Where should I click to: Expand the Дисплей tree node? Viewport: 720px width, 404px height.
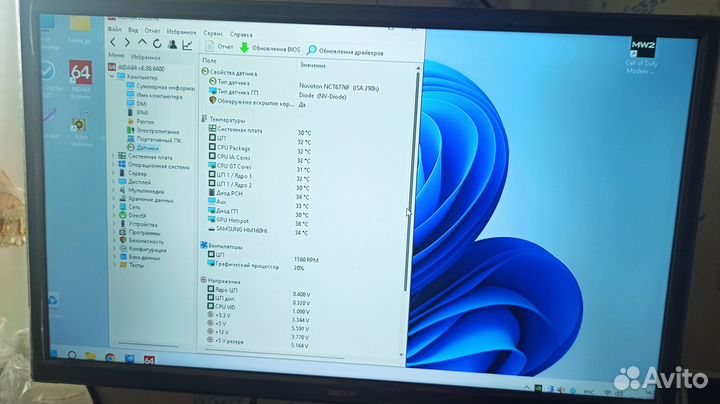click(x=114, y=181)
